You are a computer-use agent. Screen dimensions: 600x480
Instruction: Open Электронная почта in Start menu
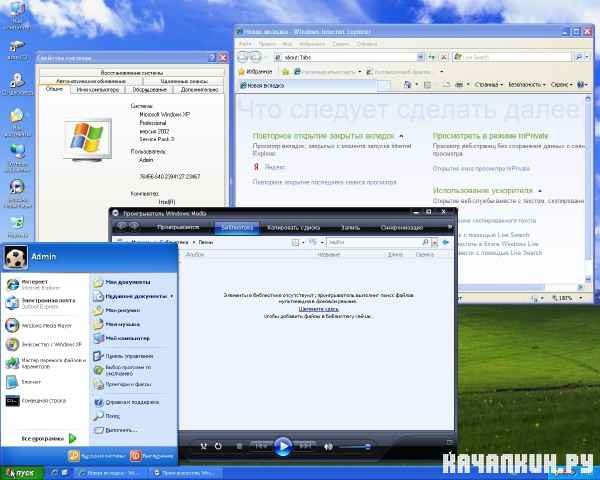45,303
